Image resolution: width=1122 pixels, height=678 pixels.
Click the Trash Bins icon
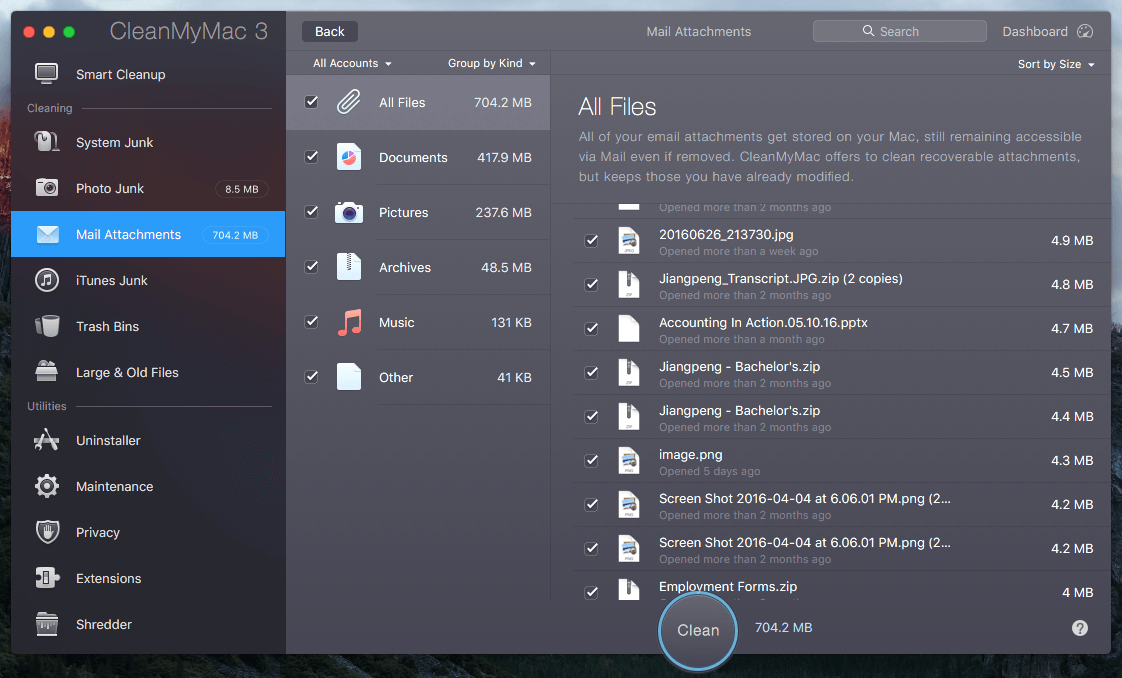(47, 326)
